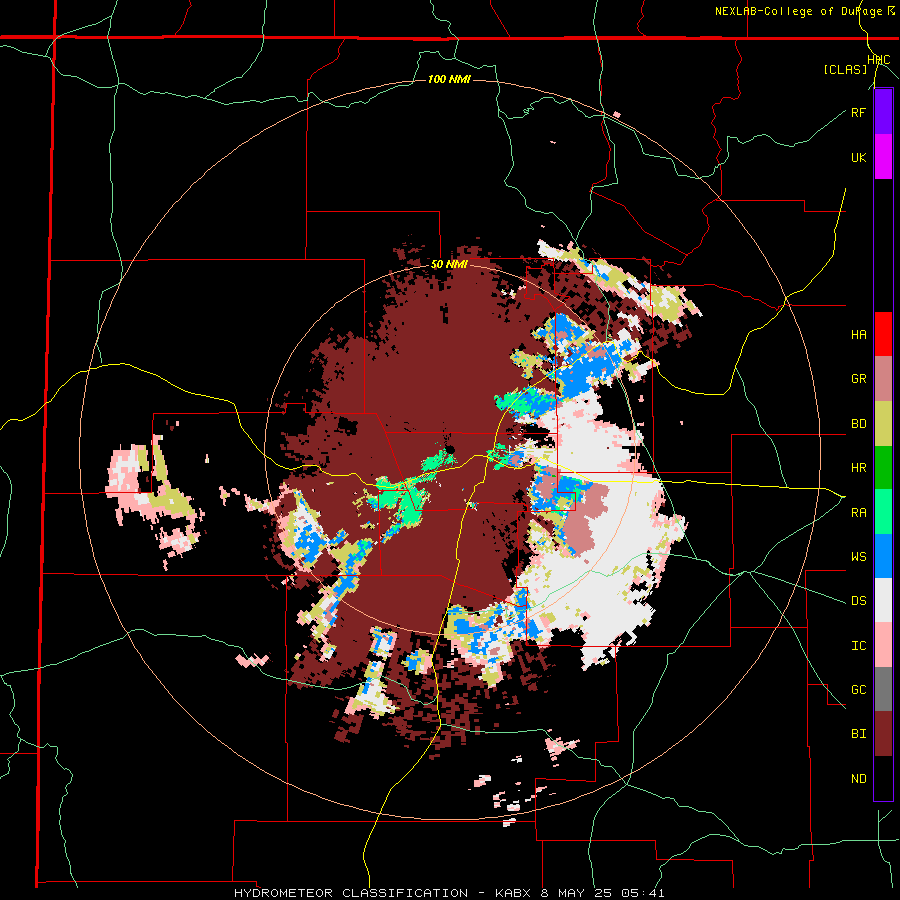Screen dimensions: 900x900
Task: Click the "RF" legend label
Action: [x=858, y=112]
